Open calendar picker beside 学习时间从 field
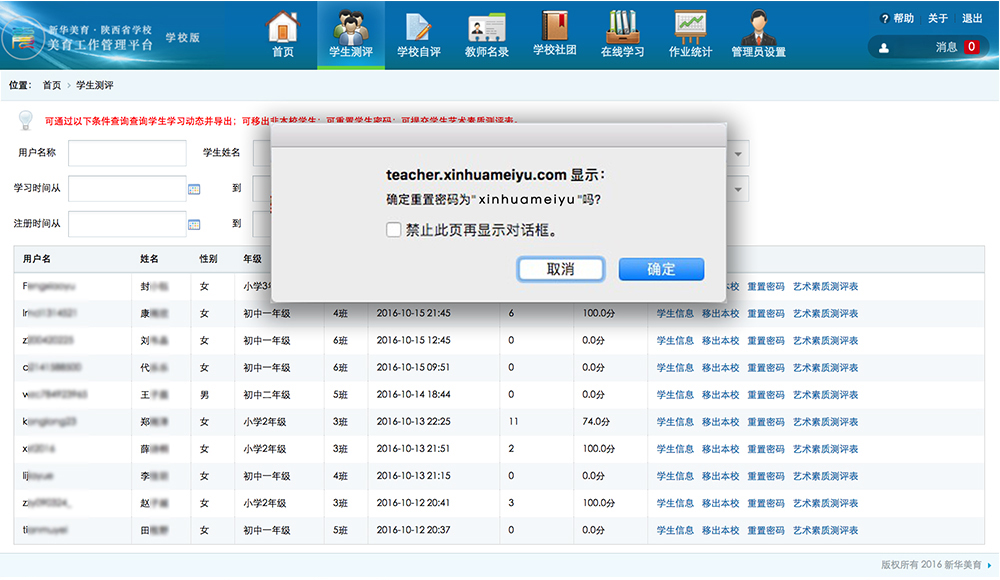Screen dimensions: 1000x580 tap(194, 189)
